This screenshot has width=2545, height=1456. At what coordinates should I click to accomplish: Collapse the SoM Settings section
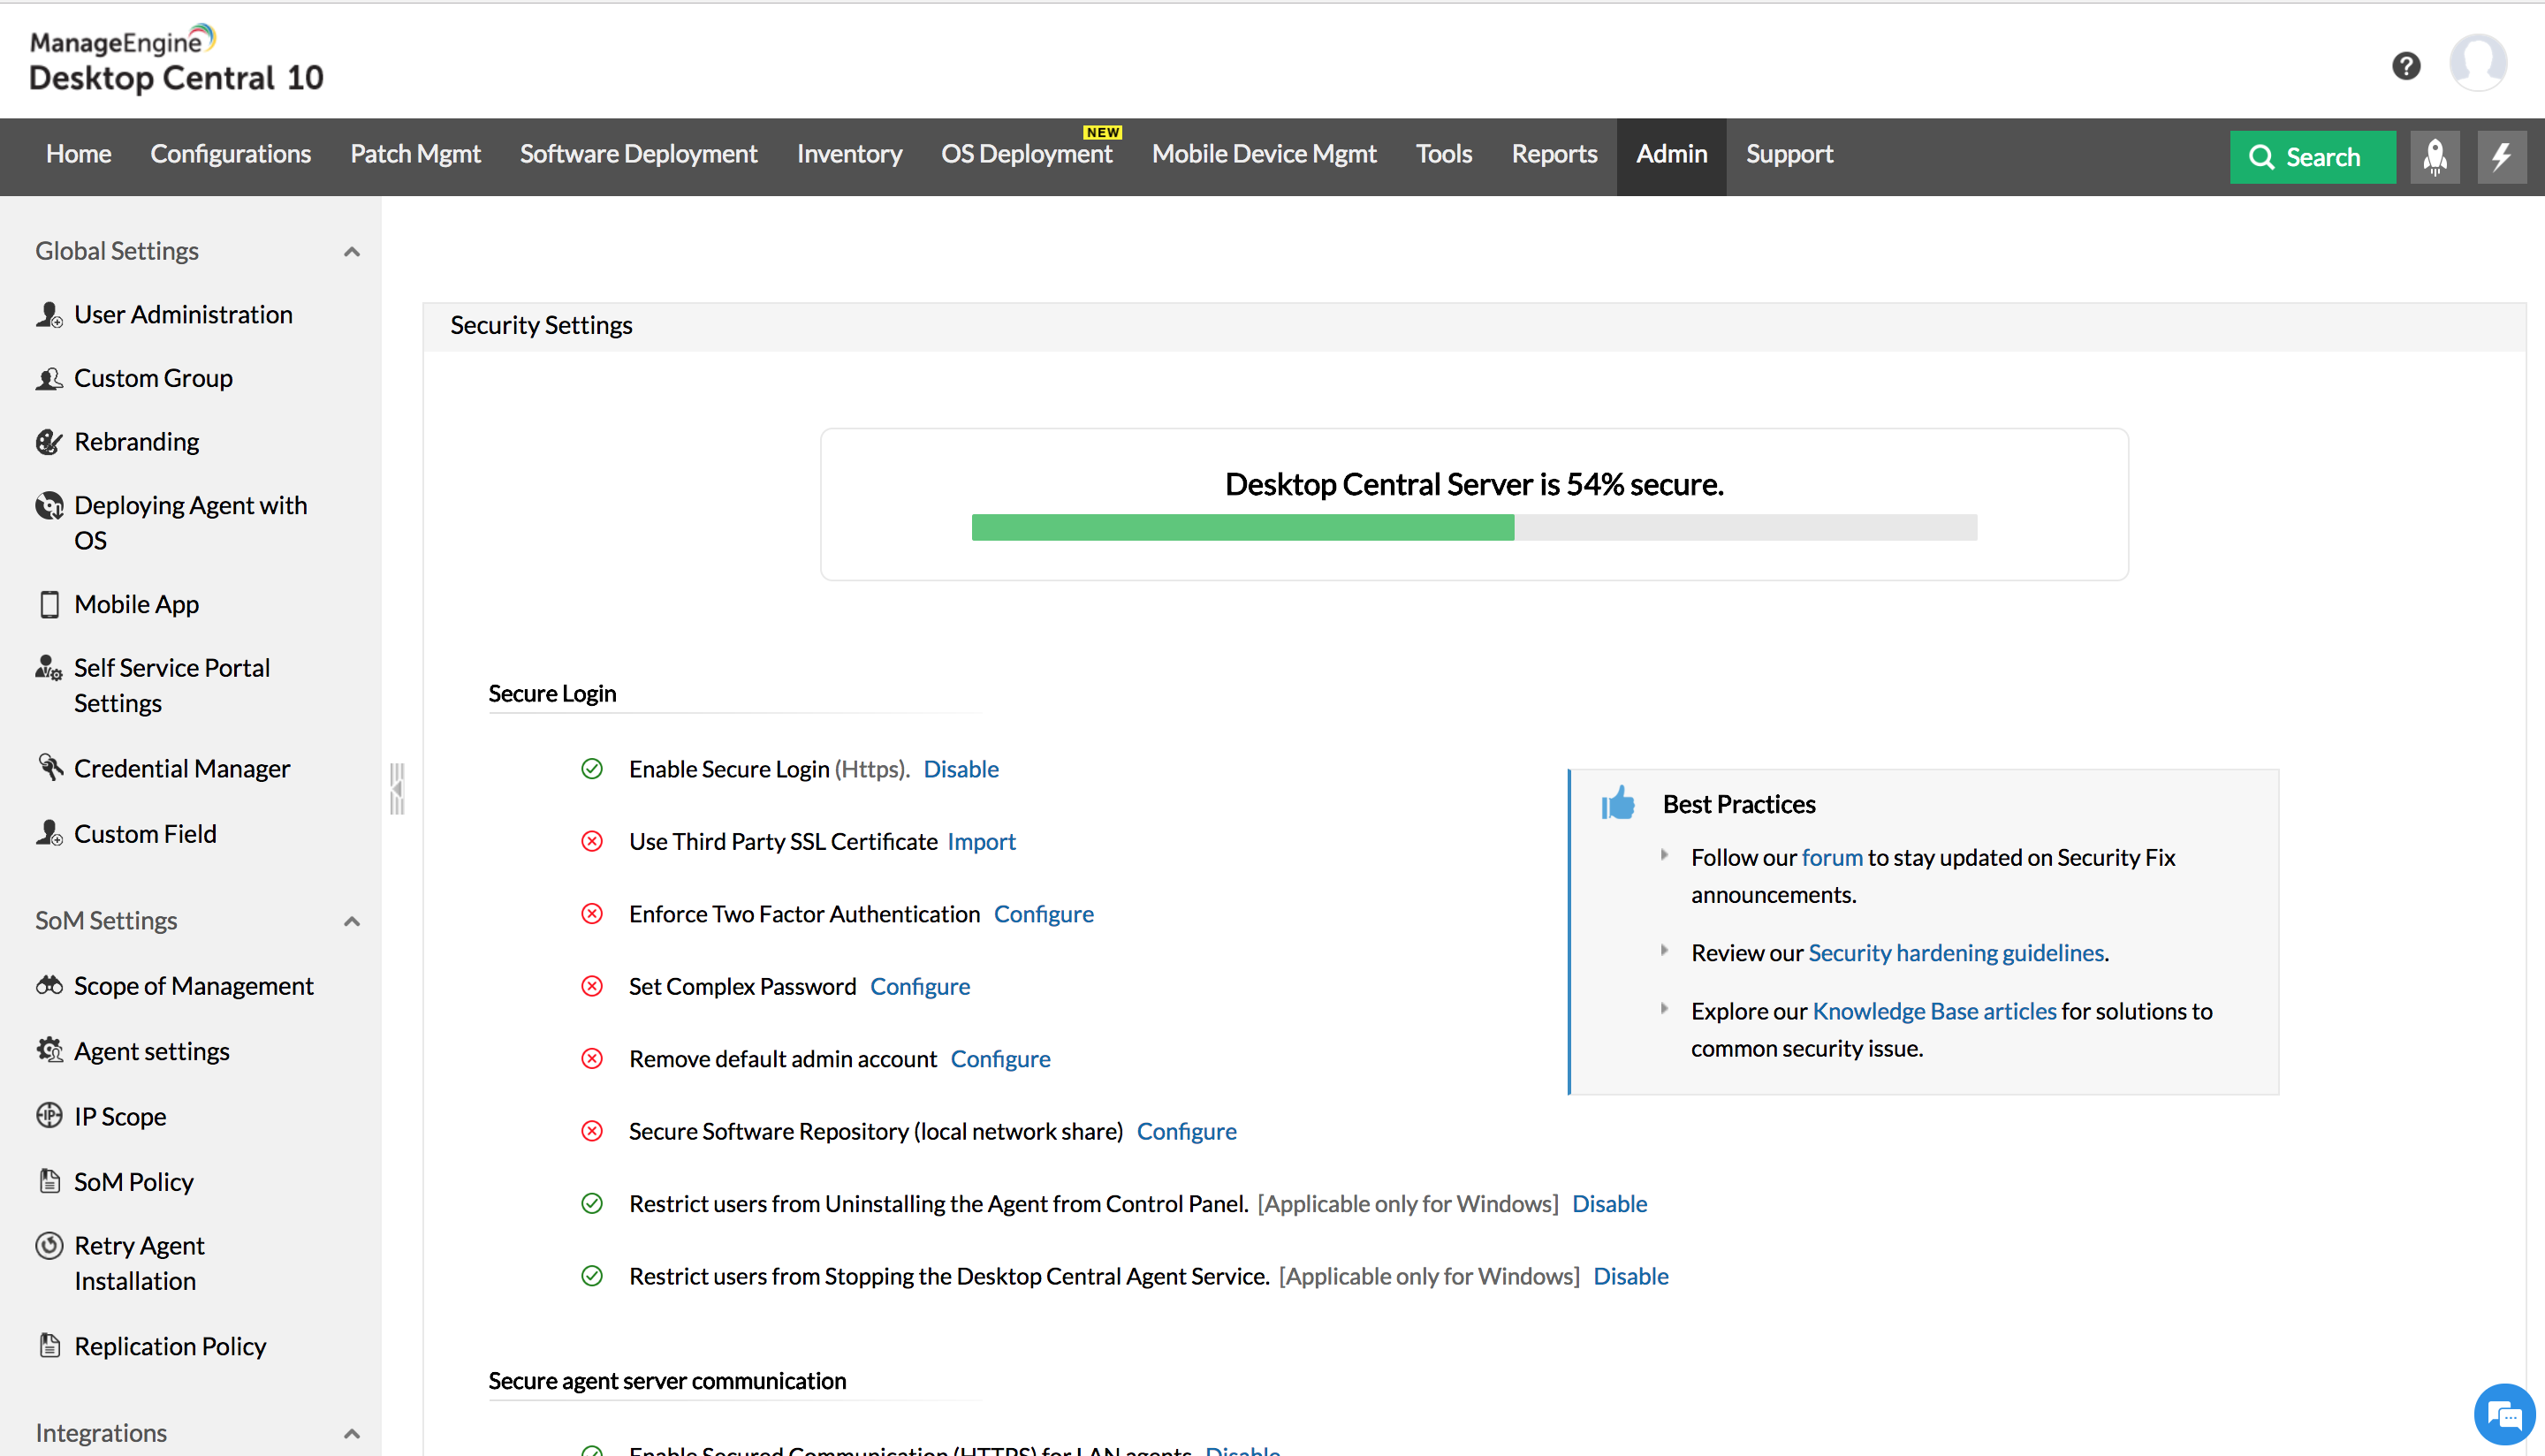point(352,921)
